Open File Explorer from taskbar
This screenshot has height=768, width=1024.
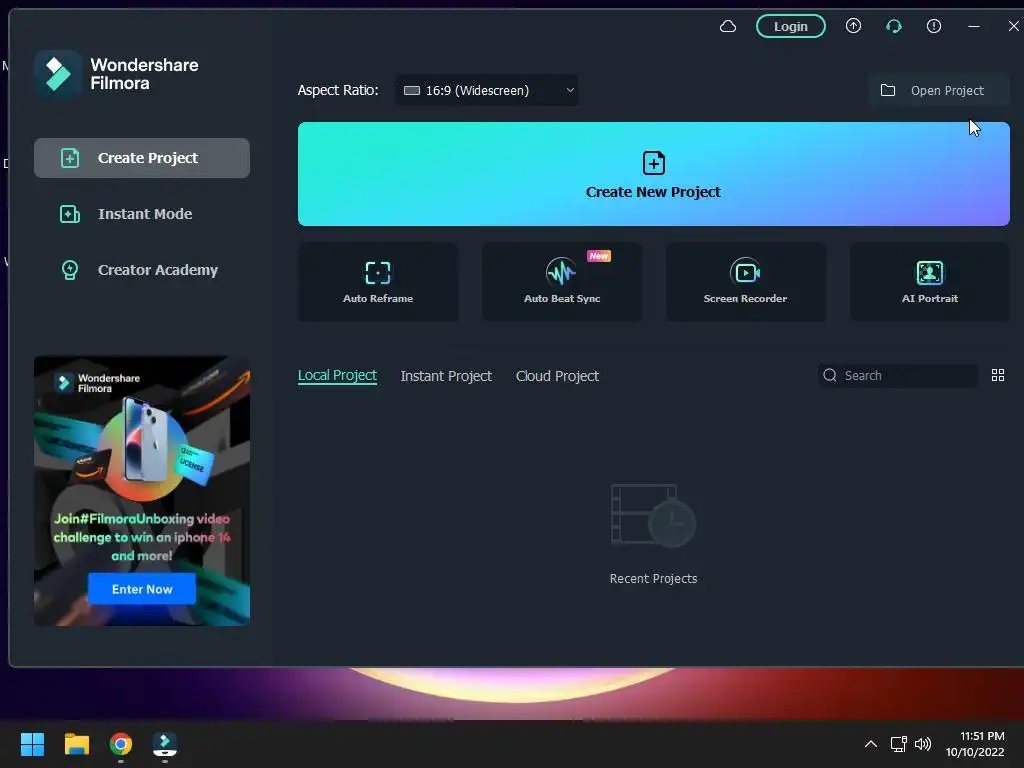tap(76, 744)
